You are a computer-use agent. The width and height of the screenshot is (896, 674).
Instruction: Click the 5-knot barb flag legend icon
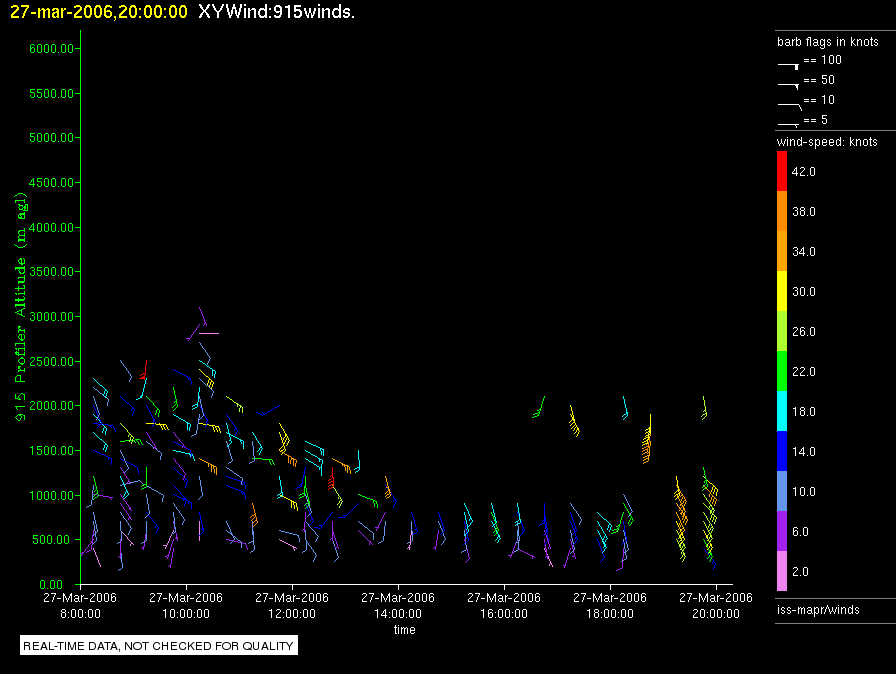pyautogui.click(x=789, y=123)
